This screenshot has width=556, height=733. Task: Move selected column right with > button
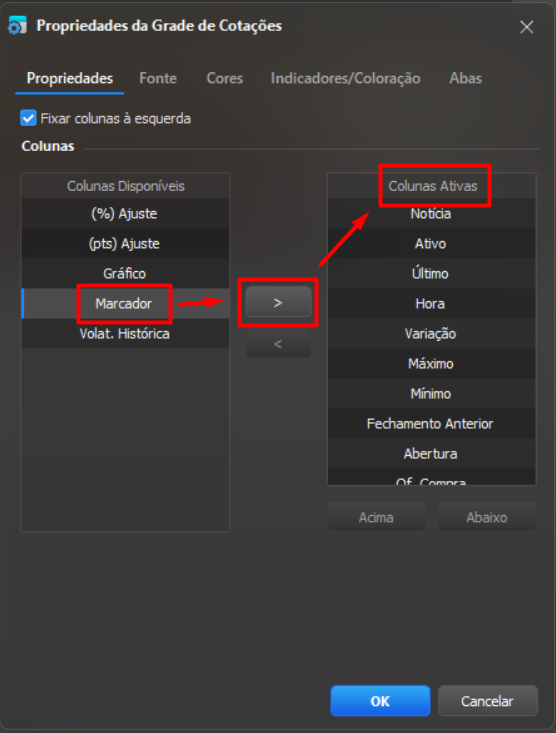(278, 302)
